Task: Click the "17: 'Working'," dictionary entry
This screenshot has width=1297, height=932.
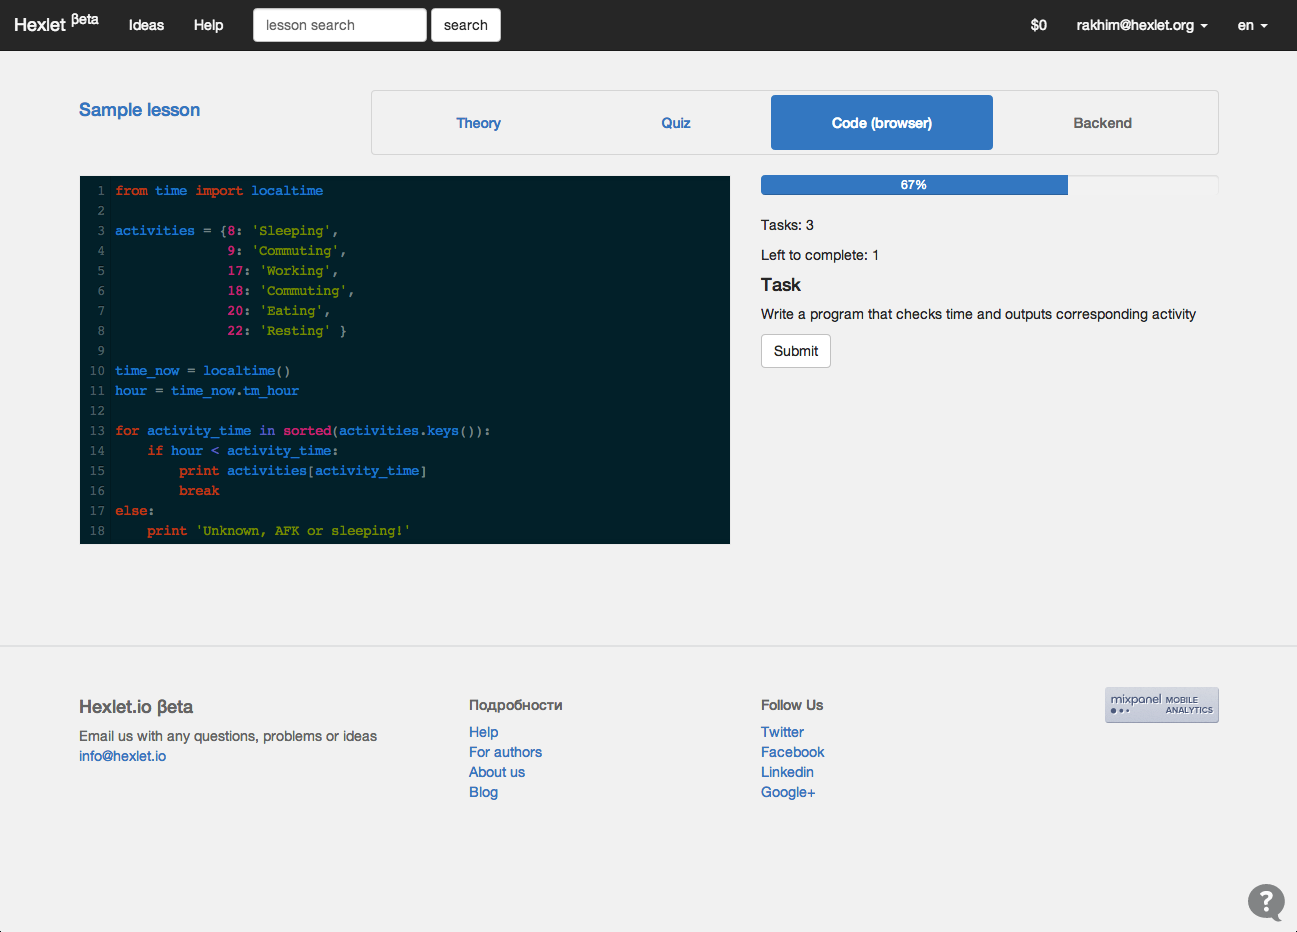Action: coord(283,271)
